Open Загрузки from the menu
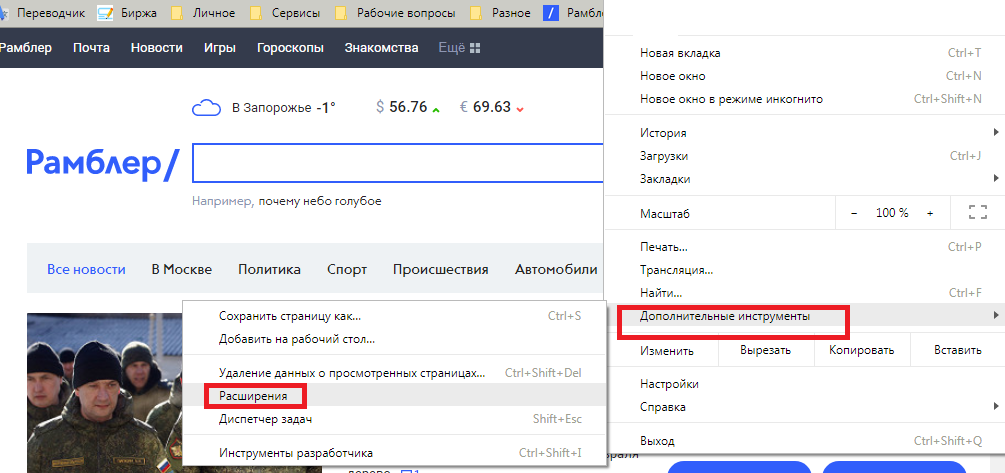 click(x=804, y=156)
